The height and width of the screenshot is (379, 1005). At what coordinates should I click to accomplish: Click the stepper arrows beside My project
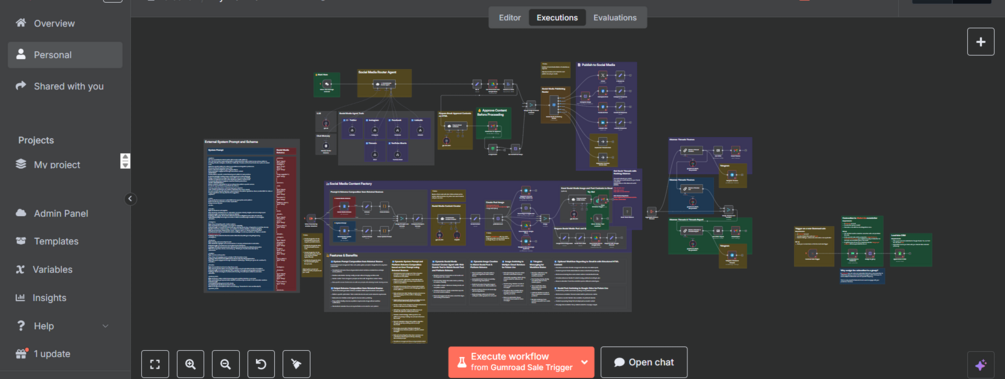pos(126,161)
